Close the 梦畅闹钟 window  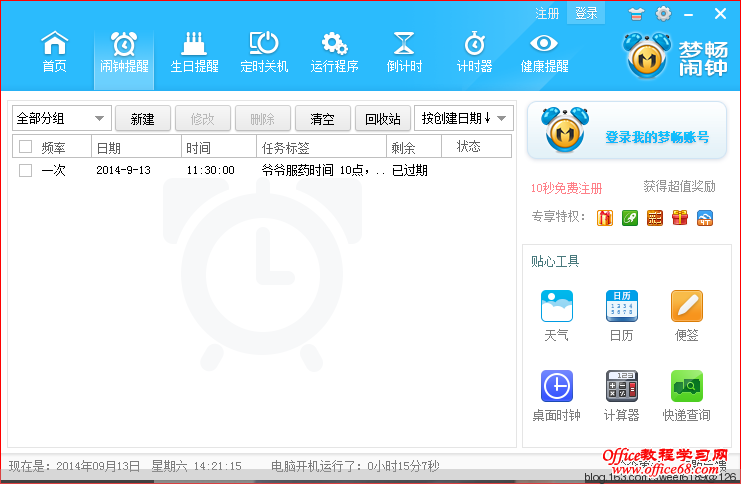pyautogui.click(x=720, y=14)
